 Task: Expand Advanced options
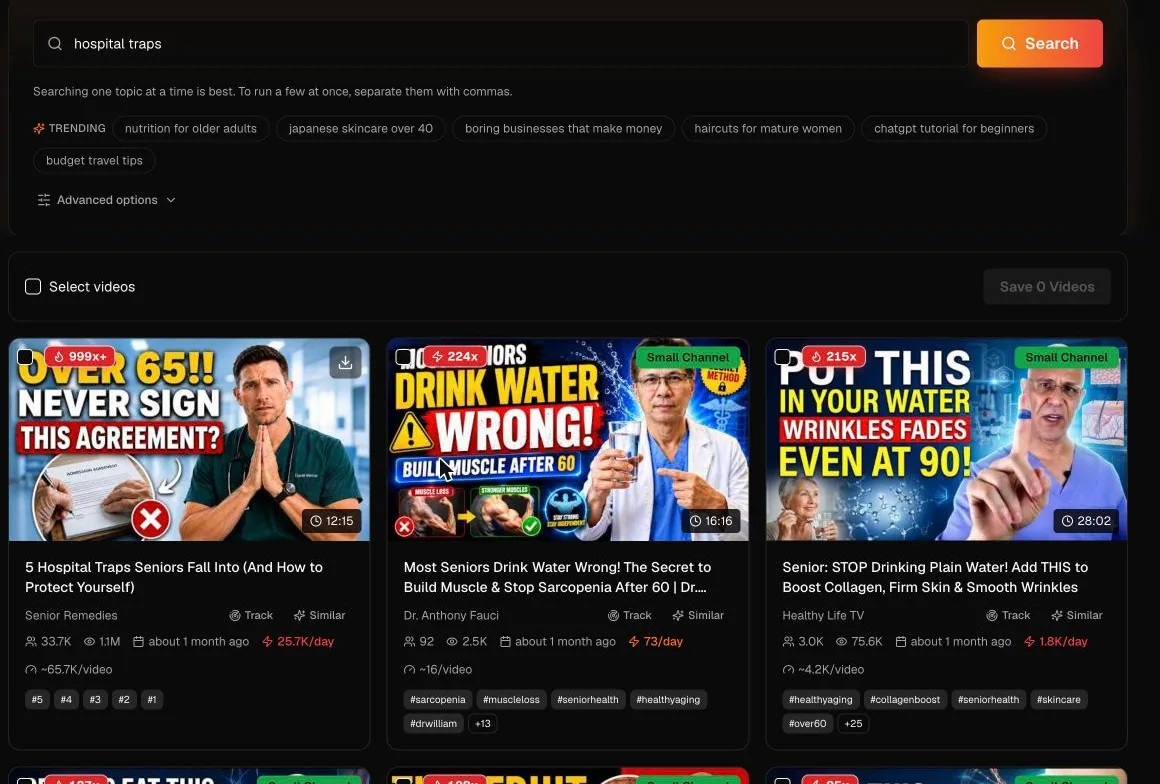pos(107,200)
